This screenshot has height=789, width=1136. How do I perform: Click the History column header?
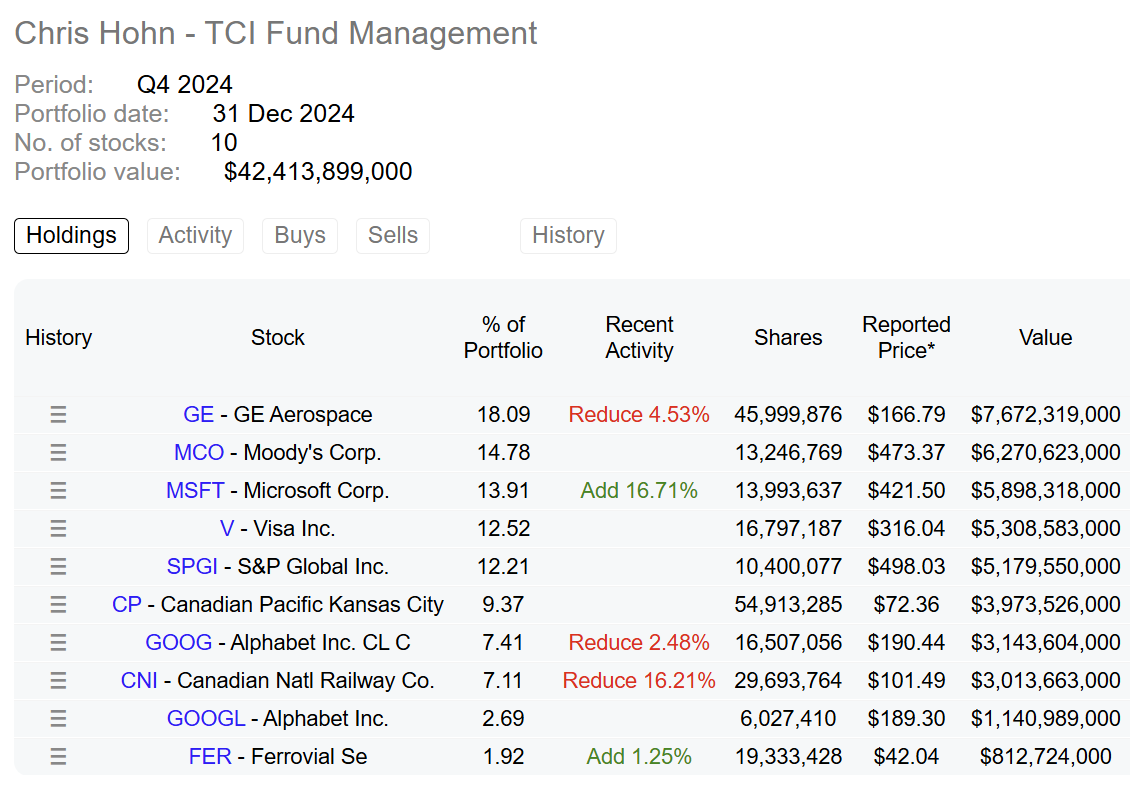click(59, 338)
